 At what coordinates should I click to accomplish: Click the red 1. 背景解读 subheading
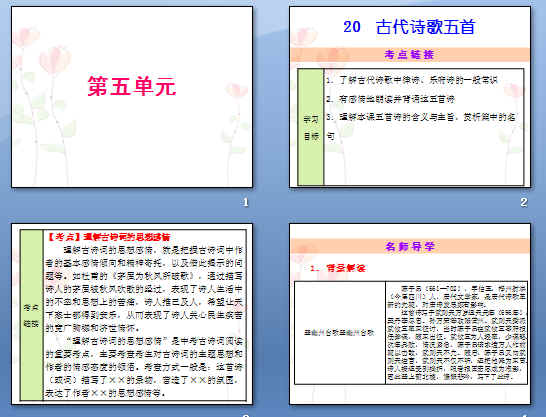tap(338, 268)
